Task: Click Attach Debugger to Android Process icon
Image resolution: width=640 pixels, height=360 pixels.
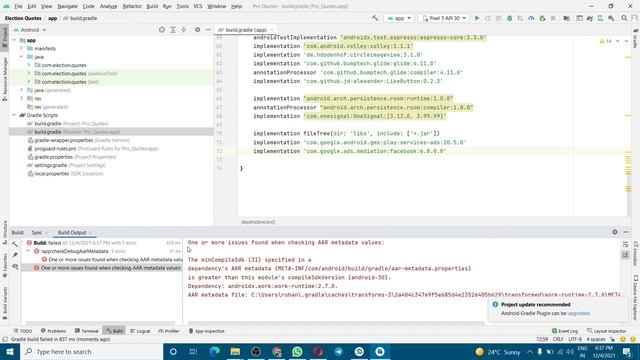Action: pos(542,18)
